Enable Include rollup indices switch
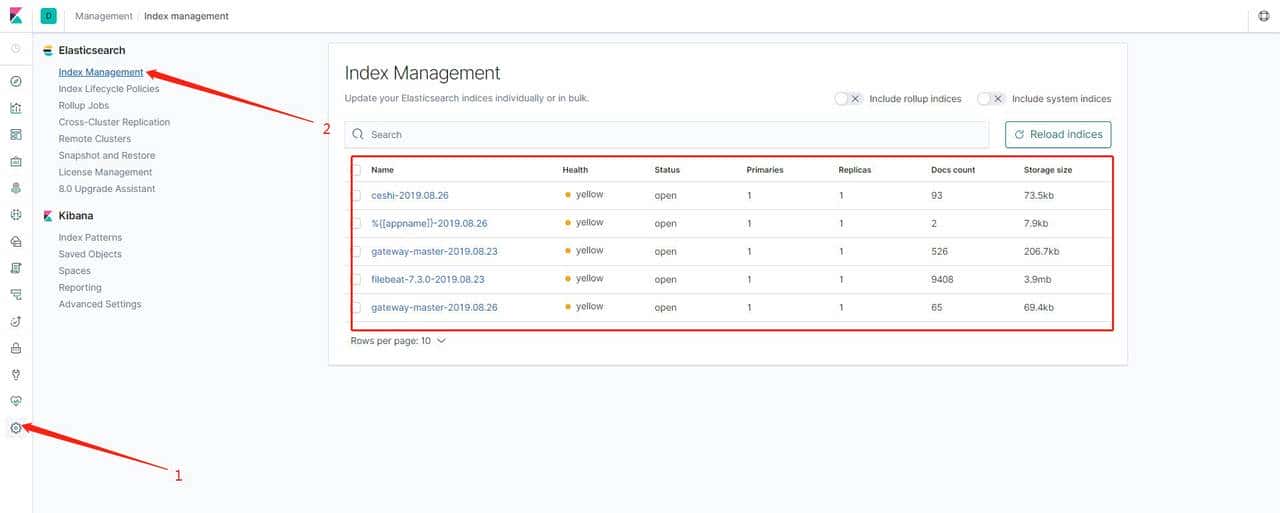 [848, 99]
